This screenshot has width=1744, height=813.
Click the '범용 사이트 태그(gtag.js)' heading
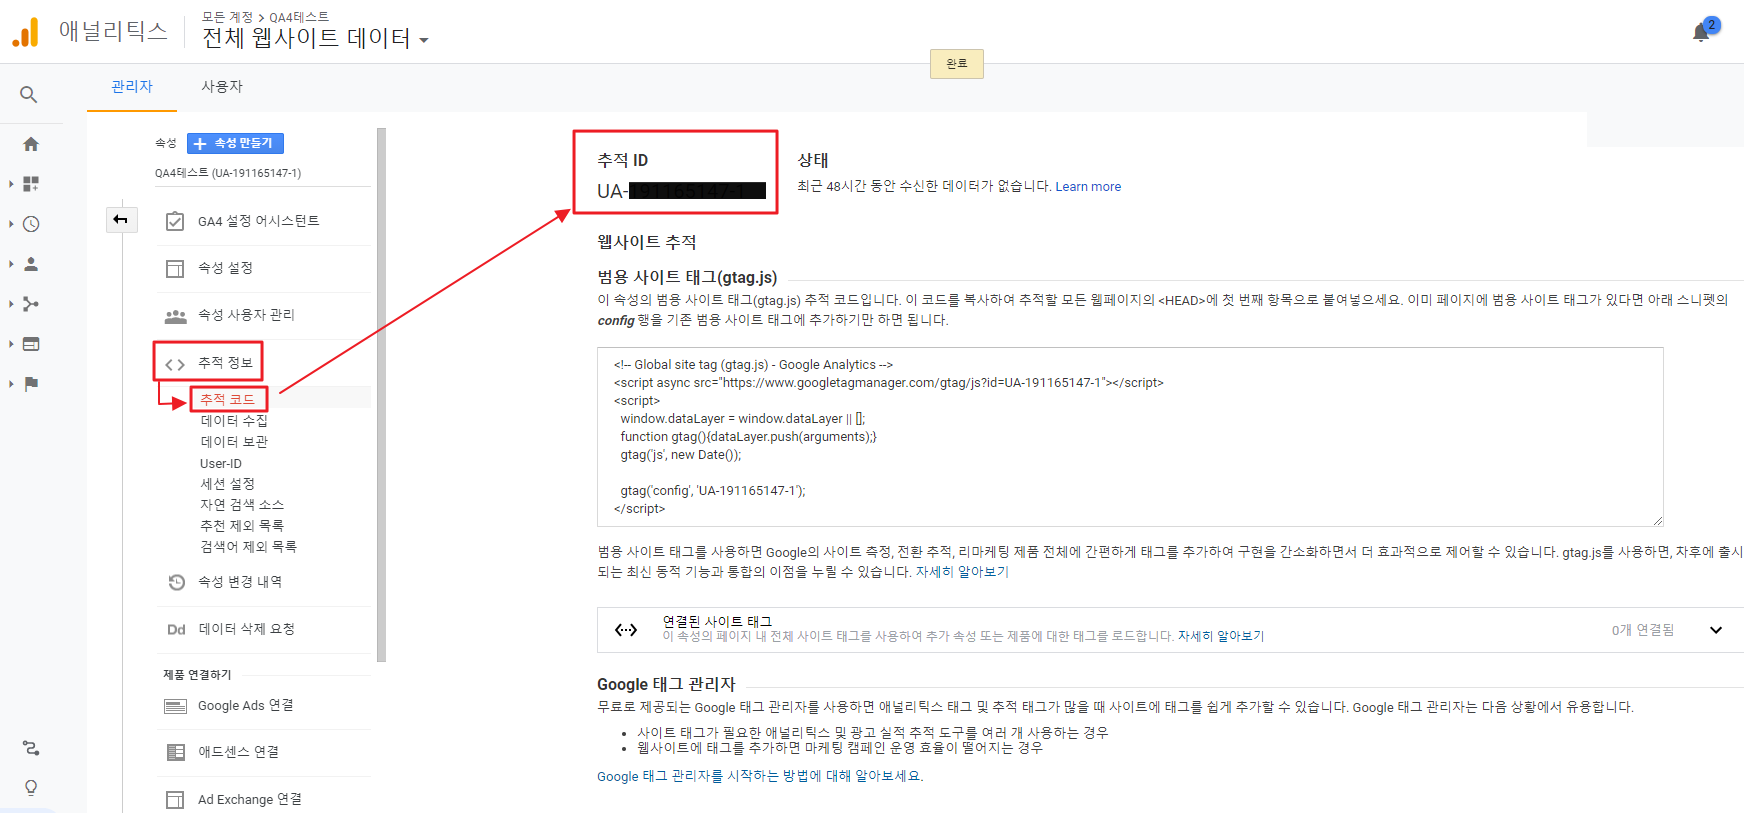pos(687,277)
